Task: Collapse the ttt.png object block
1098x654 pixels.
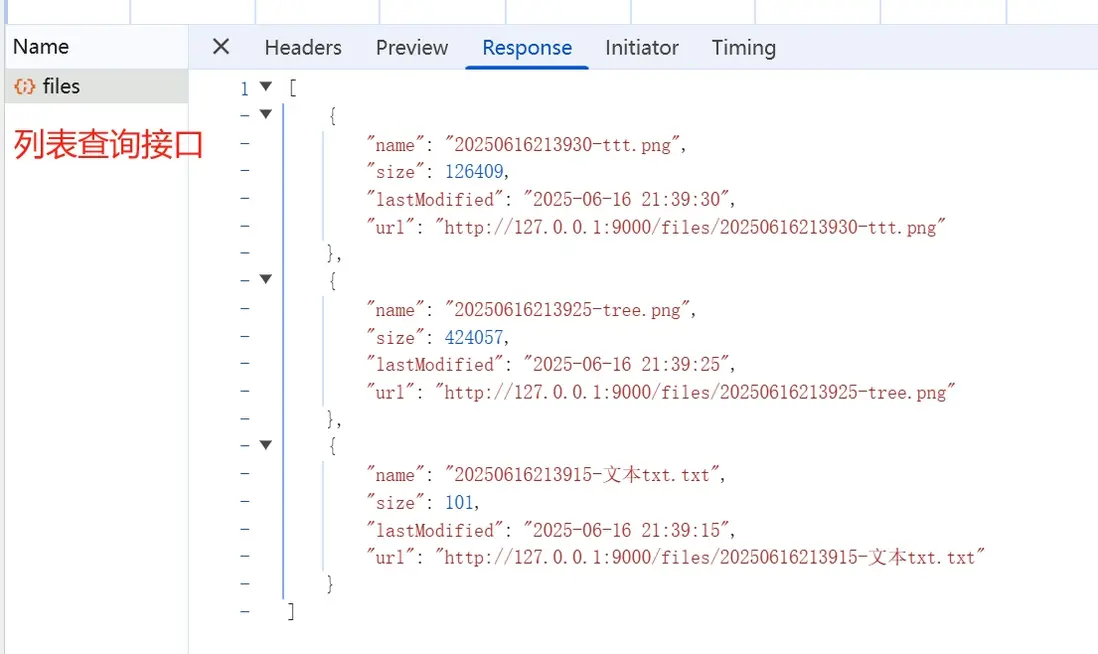Action: click(265, 114)
